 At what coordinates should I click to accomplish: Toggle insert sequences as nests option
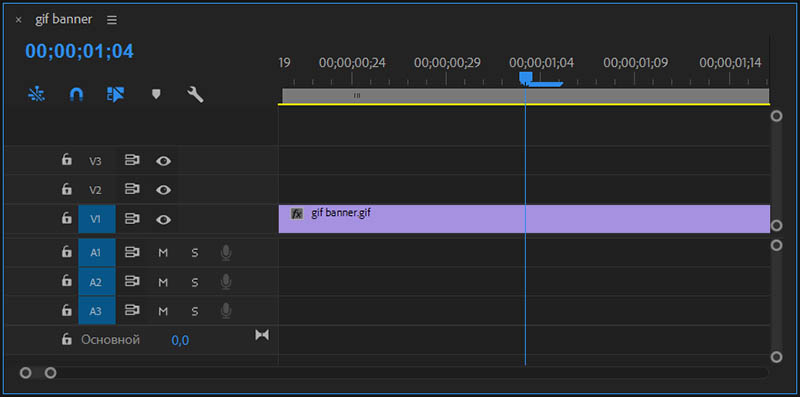37,94
